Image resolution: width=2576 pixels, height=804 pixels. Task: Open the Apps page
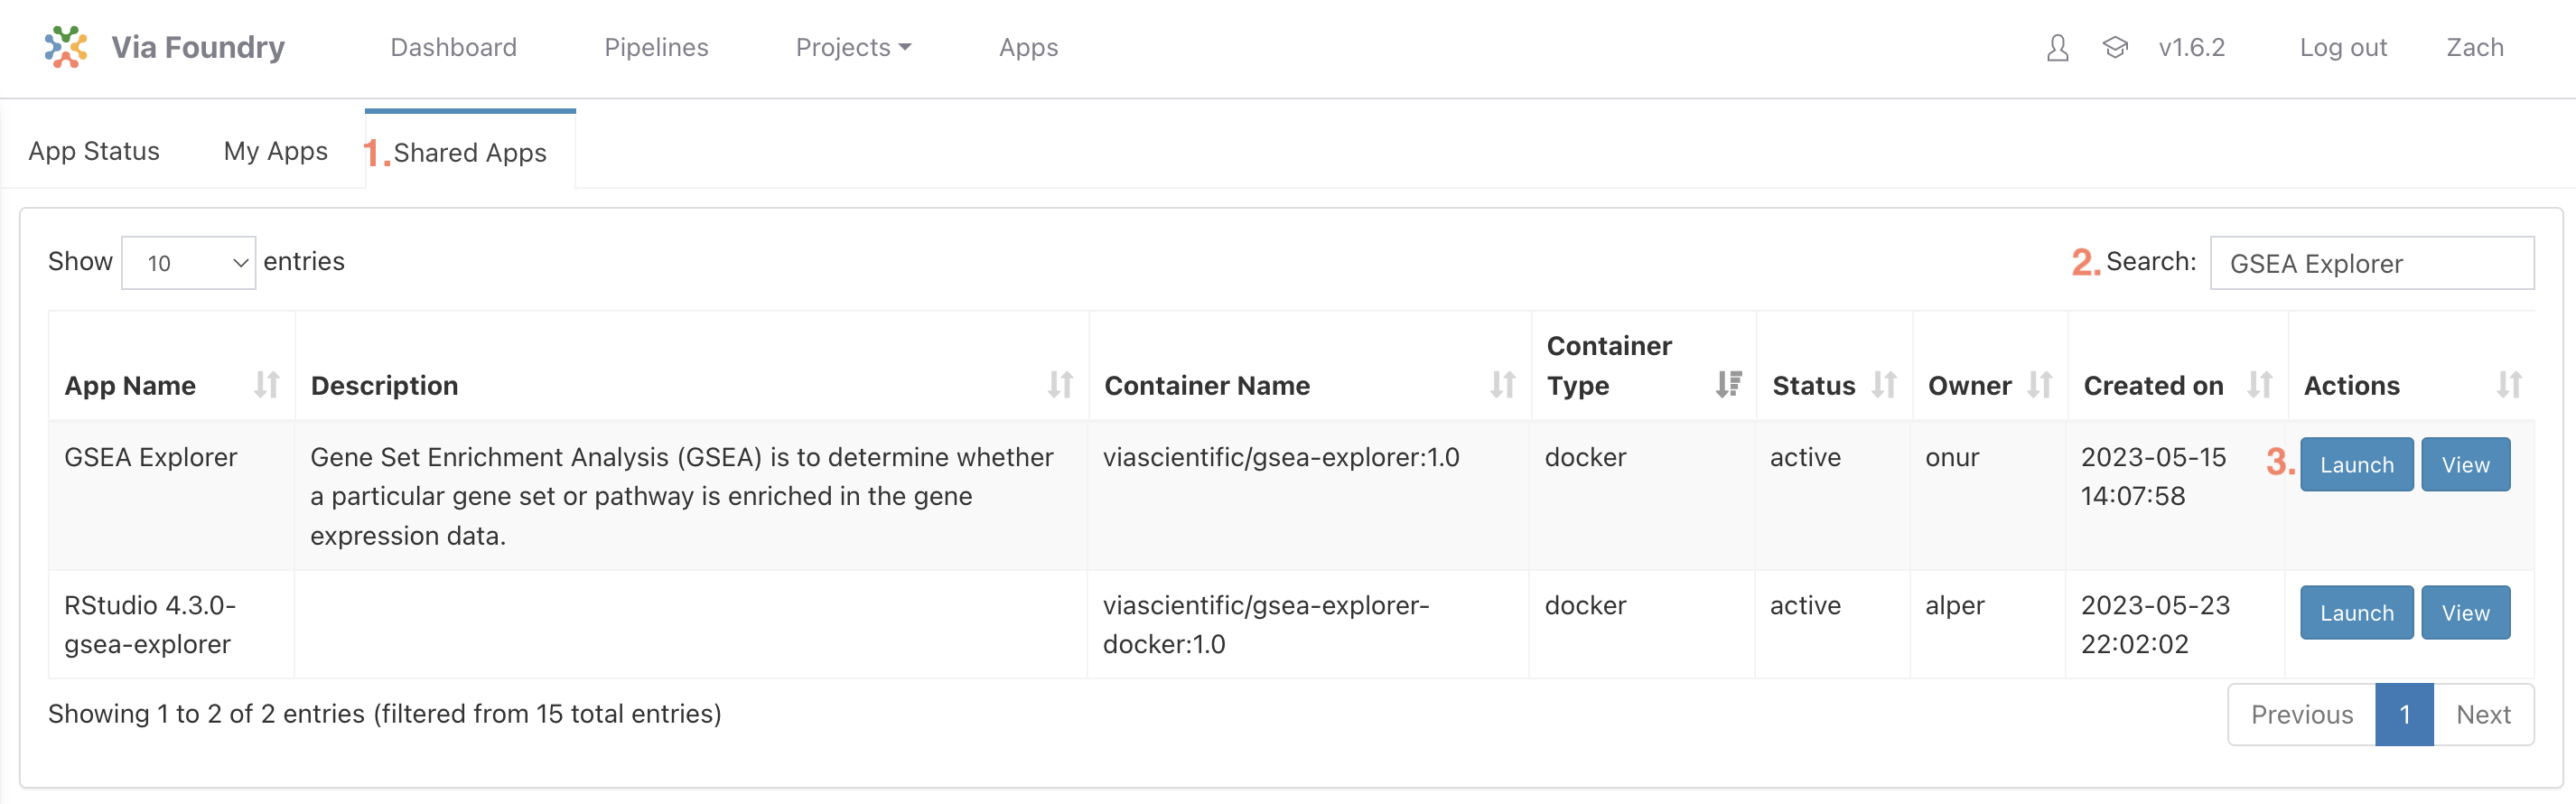point(1028,47)
